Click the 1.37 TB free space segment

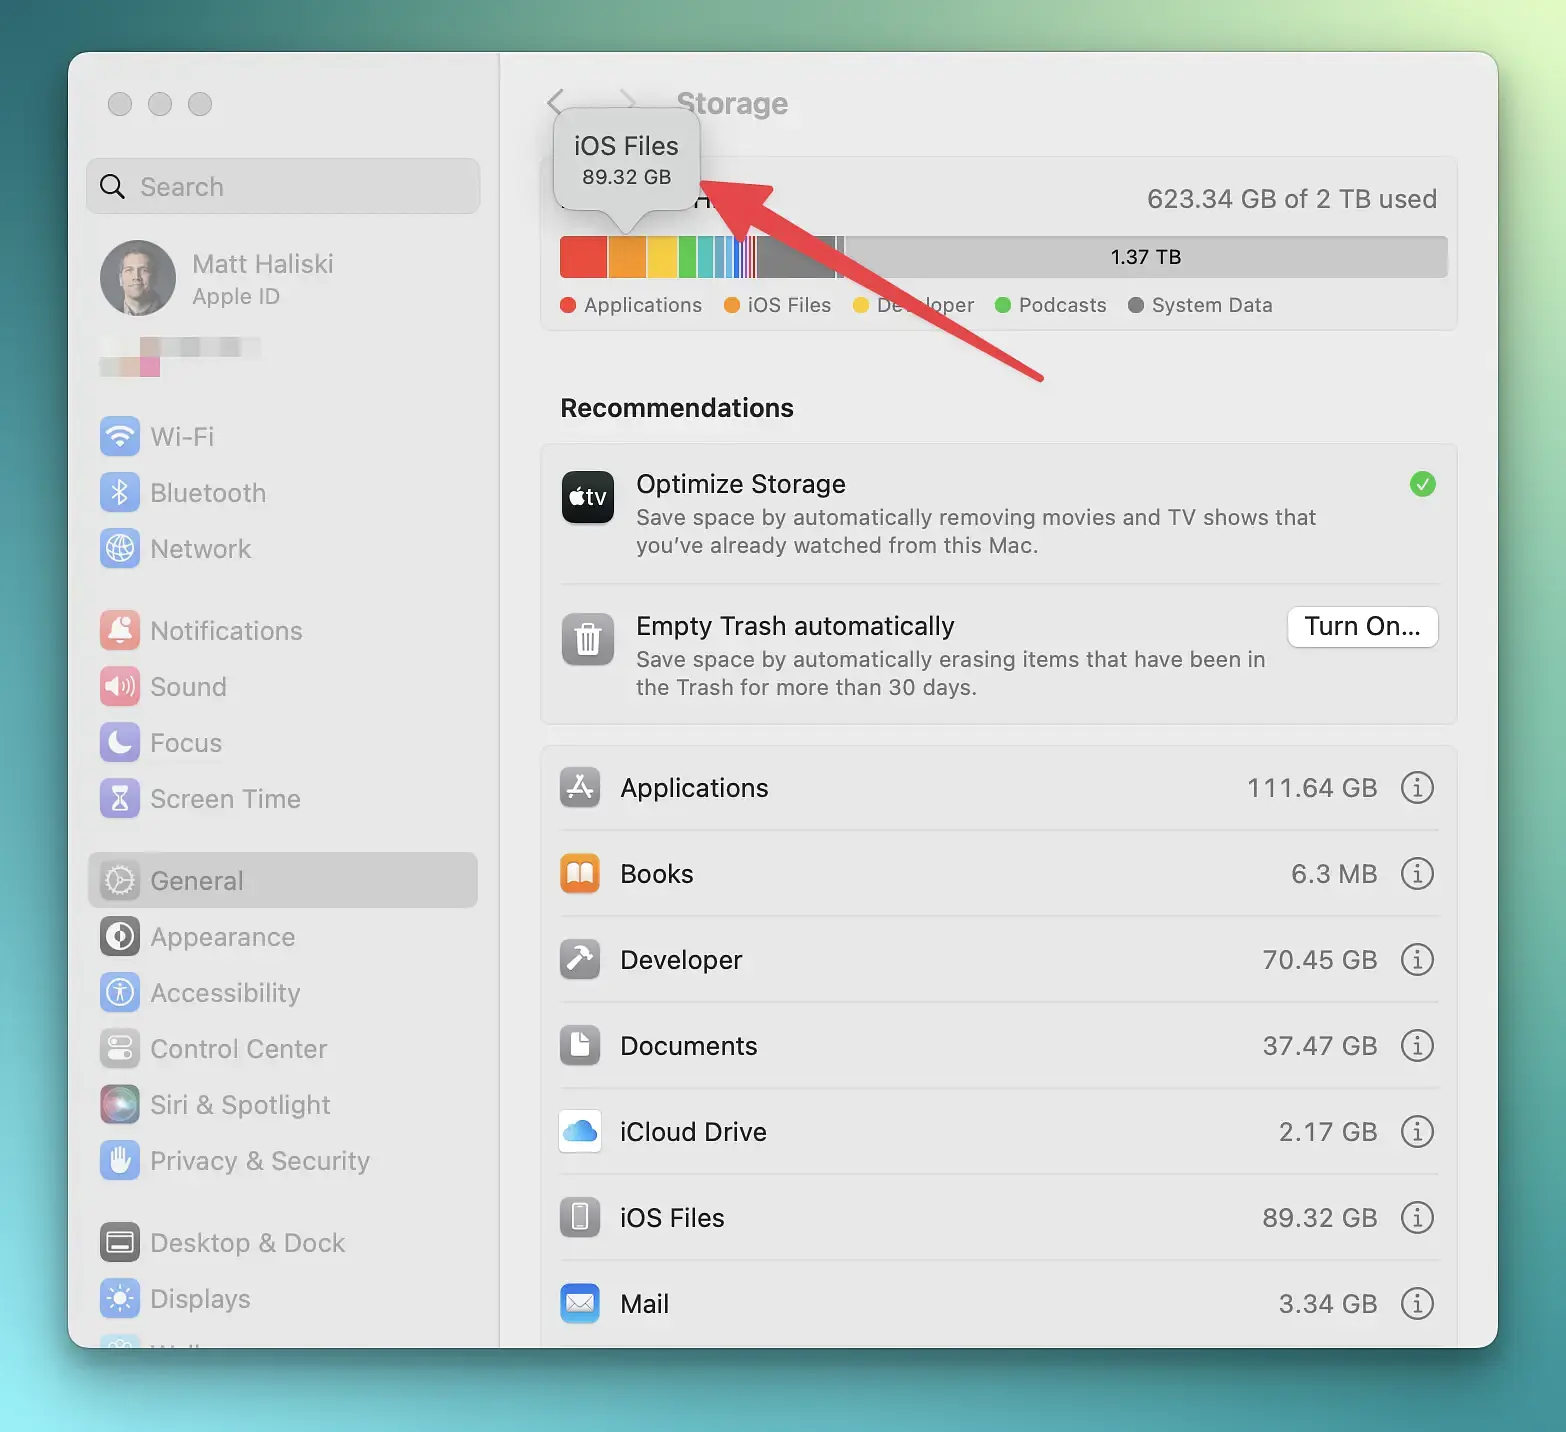tap(1146, 257)
